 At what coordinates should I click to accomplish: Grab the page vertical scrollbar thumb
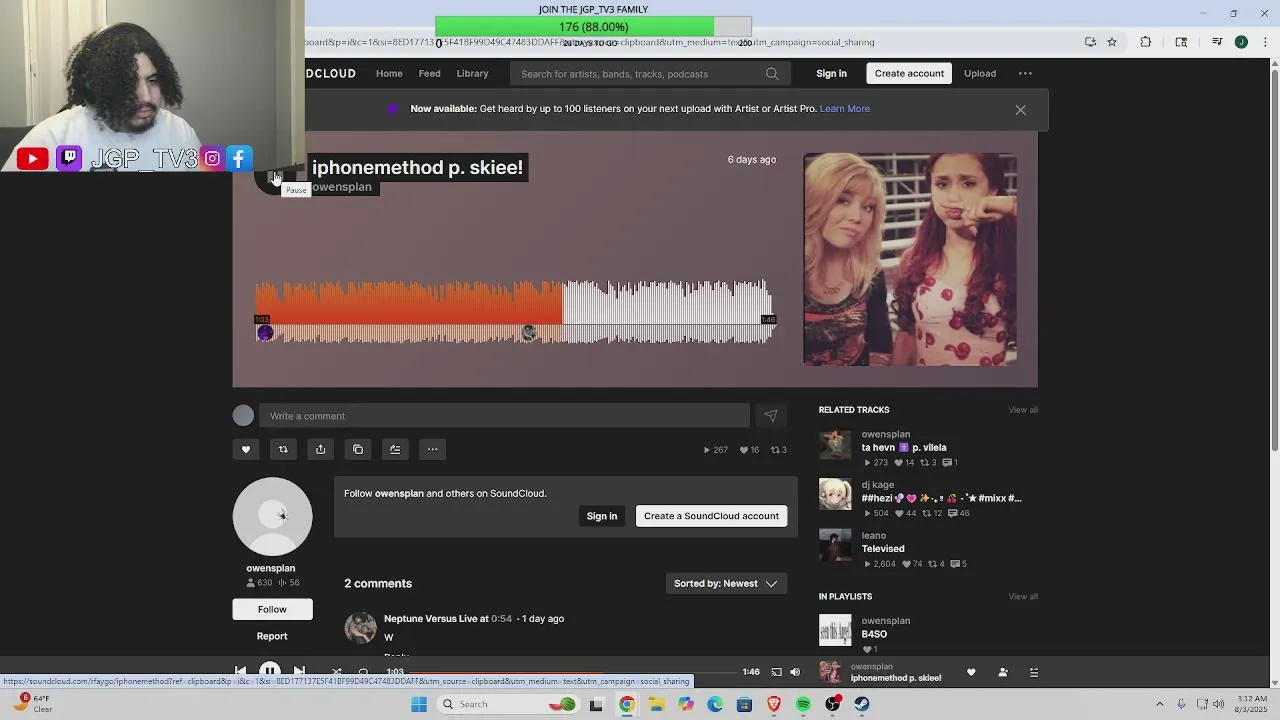[x=1274, y=260]
